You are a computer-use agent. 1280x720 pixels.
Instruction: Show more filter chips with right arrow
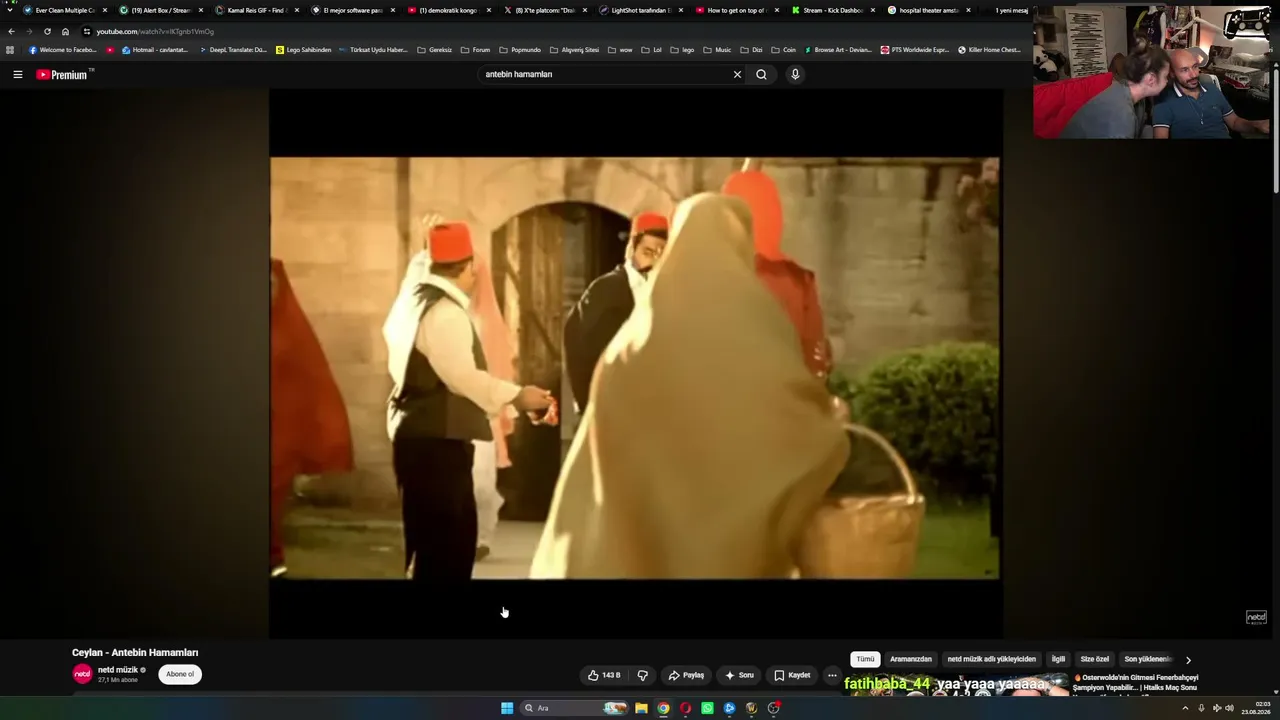point(1188,660)
